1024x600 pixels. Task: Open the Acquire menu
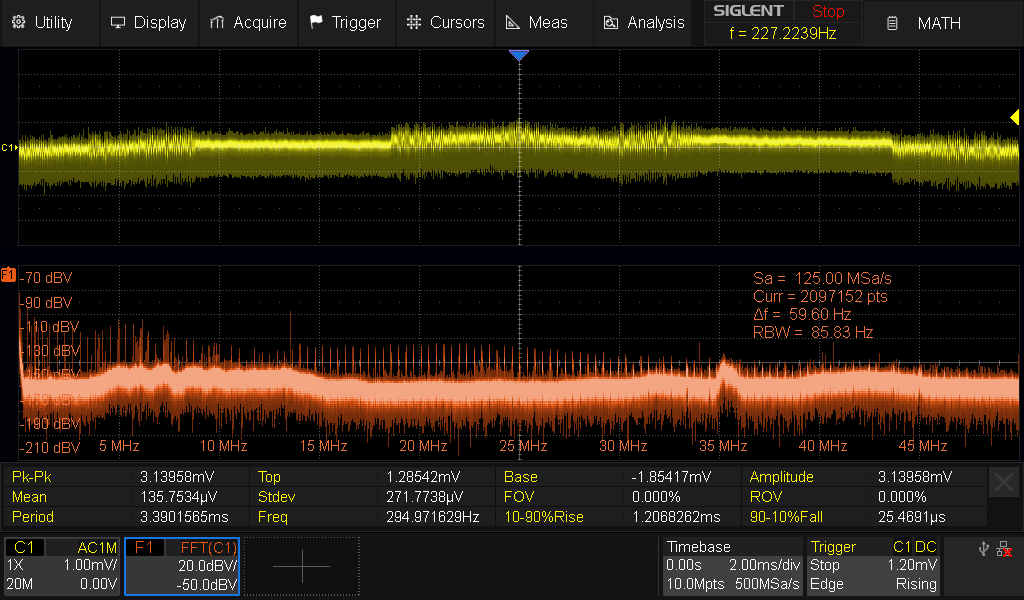[248, 22]
